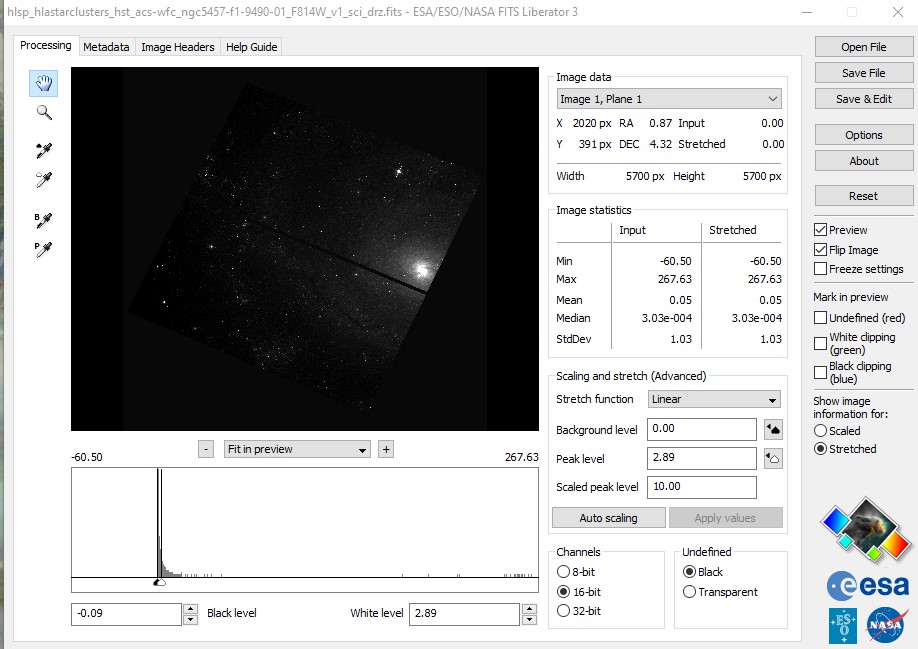Viewport: 918px width, 649px height.
Task: Switch to the Processing tab
Action: click(46, 46)
